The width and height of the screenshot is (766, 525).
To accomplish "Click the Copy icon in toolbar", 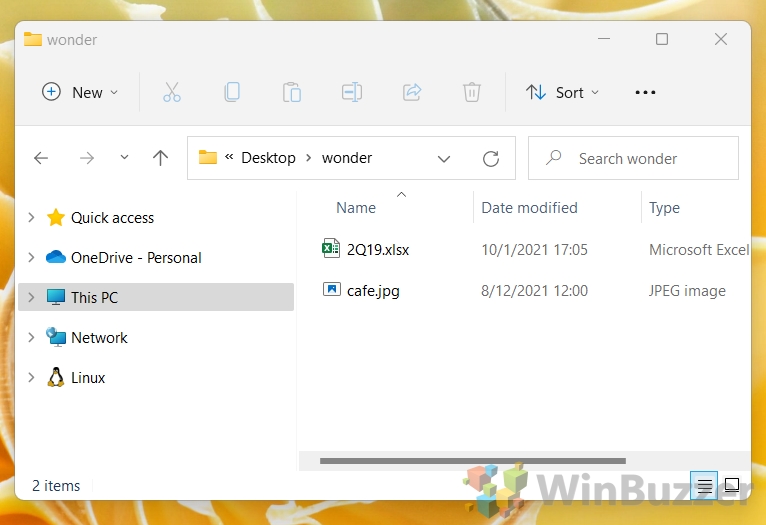I will pos(232,92).
